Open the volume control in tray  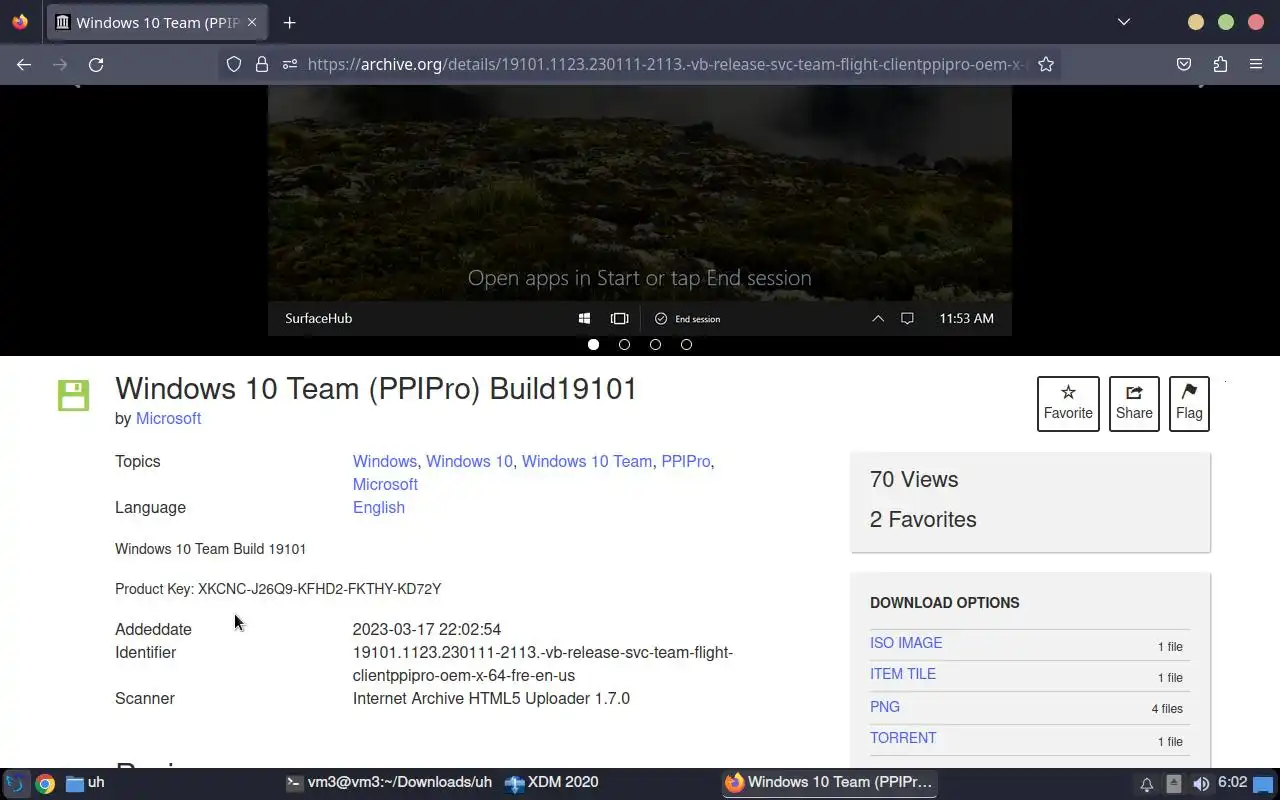pos(1201,784)
